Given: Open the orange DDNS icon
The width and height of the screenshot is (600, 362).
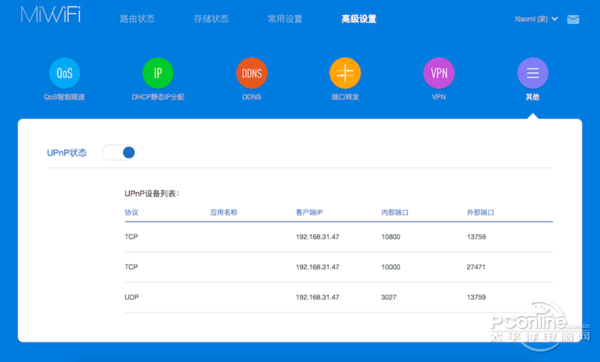Looking at the screenshot, I should (251, 73).
